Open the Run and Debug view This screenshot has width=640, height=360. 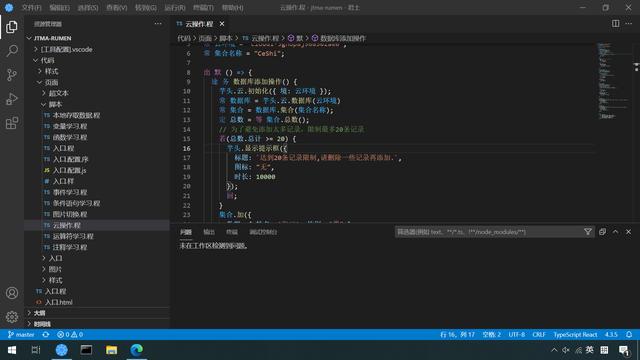coord(12,99)
